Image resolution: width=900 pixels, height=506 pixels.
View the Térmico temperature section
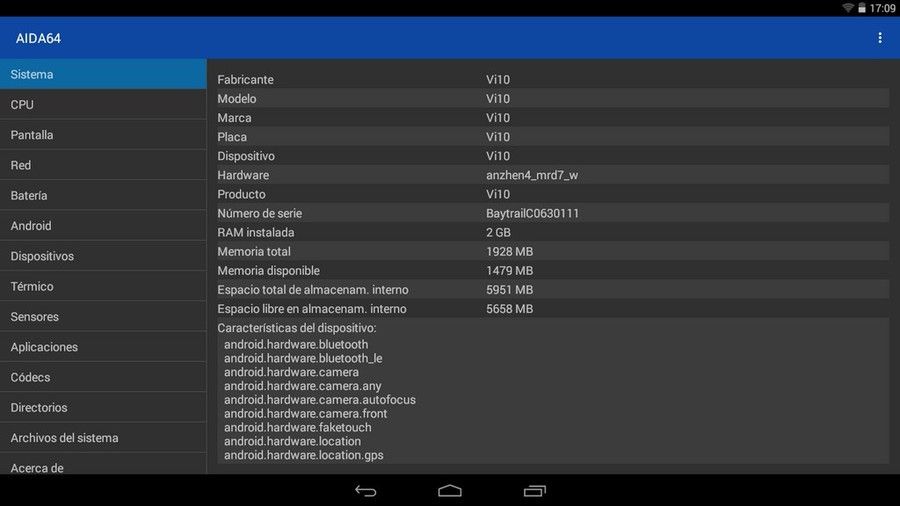[103, 286]
